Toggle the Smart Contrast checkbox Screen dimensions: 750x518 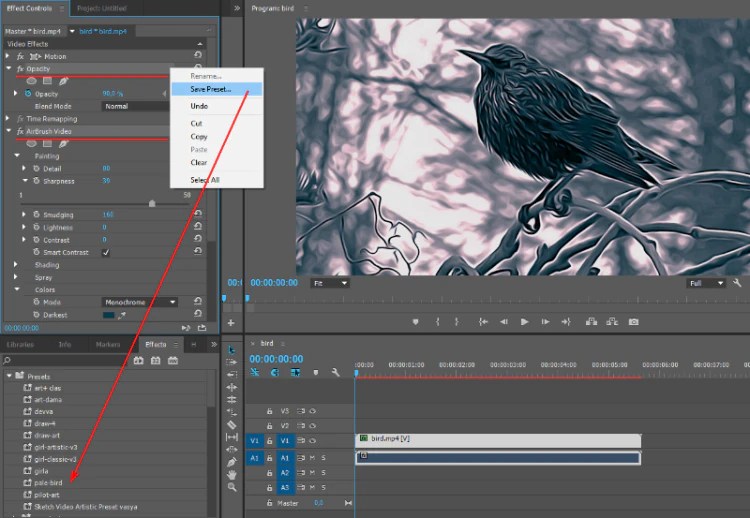106,253
